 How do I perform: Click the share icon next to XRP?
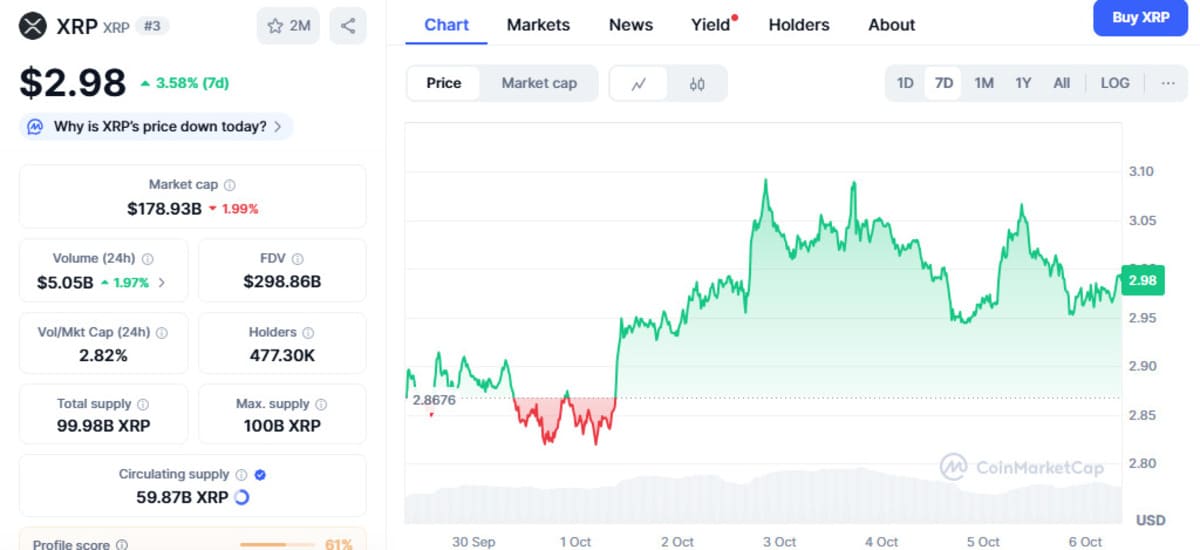tap(347, 26)
